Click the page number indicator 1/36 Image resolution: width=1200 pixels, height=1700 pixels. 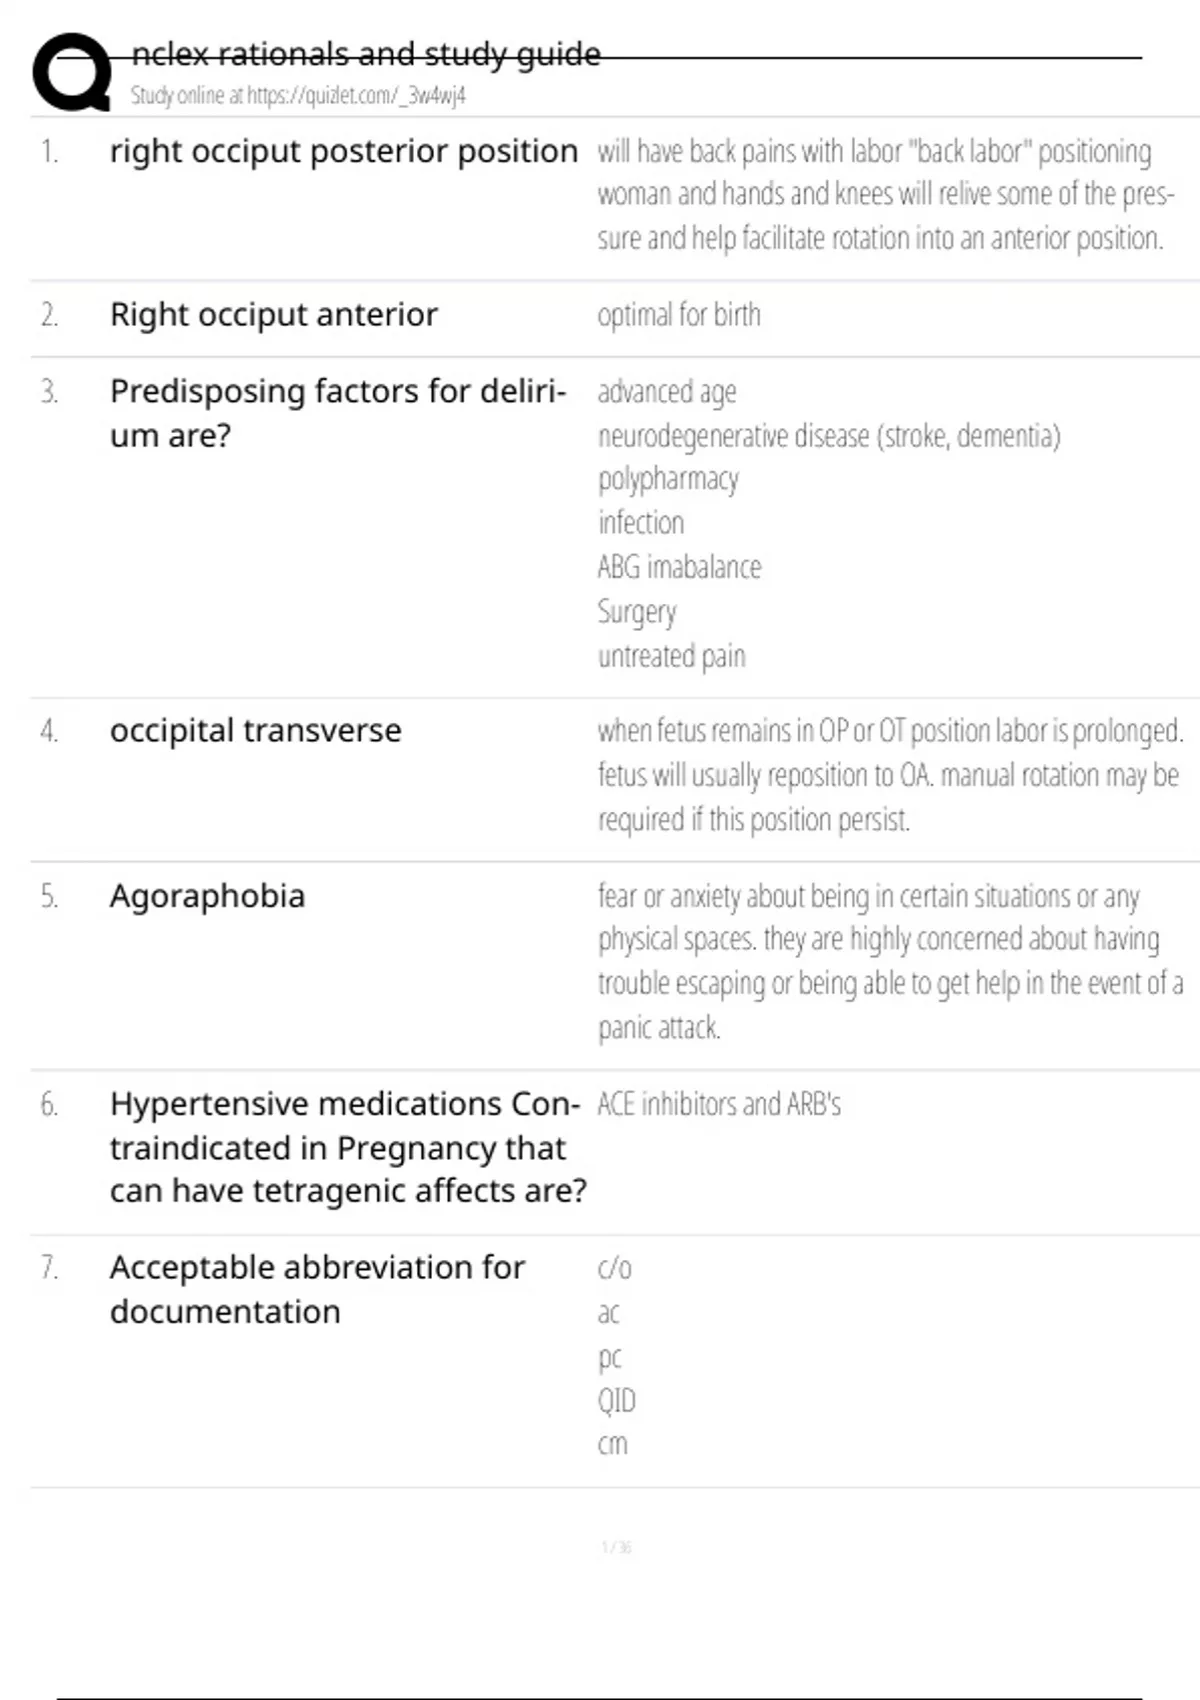616,1547
